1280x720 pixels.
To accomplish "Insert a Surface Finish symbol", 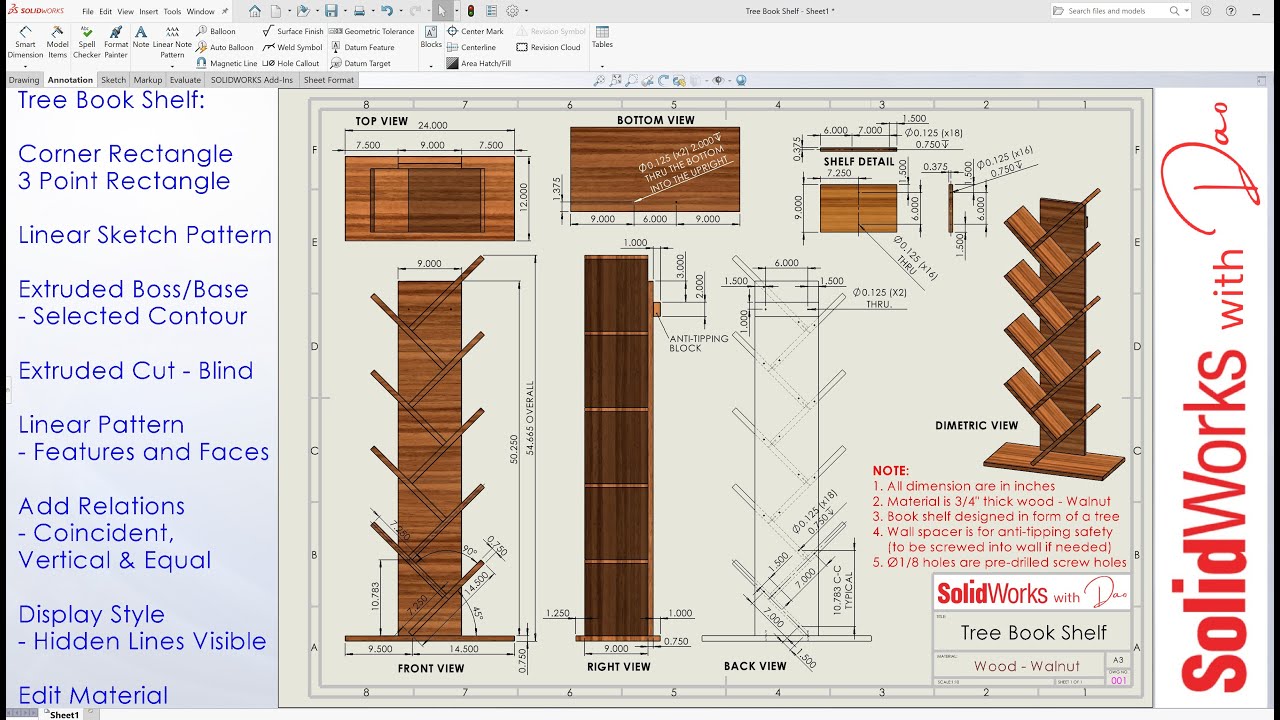I will click(x=294, y=31).
